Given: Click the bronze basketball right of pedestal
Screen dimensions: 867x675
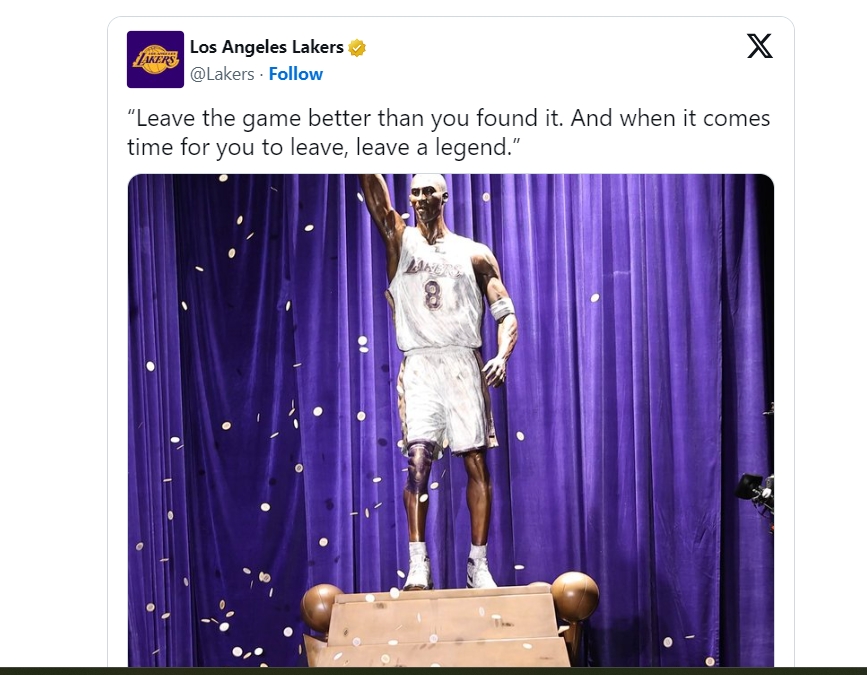Looking at the screenshot, I should (x=576, y=596).
